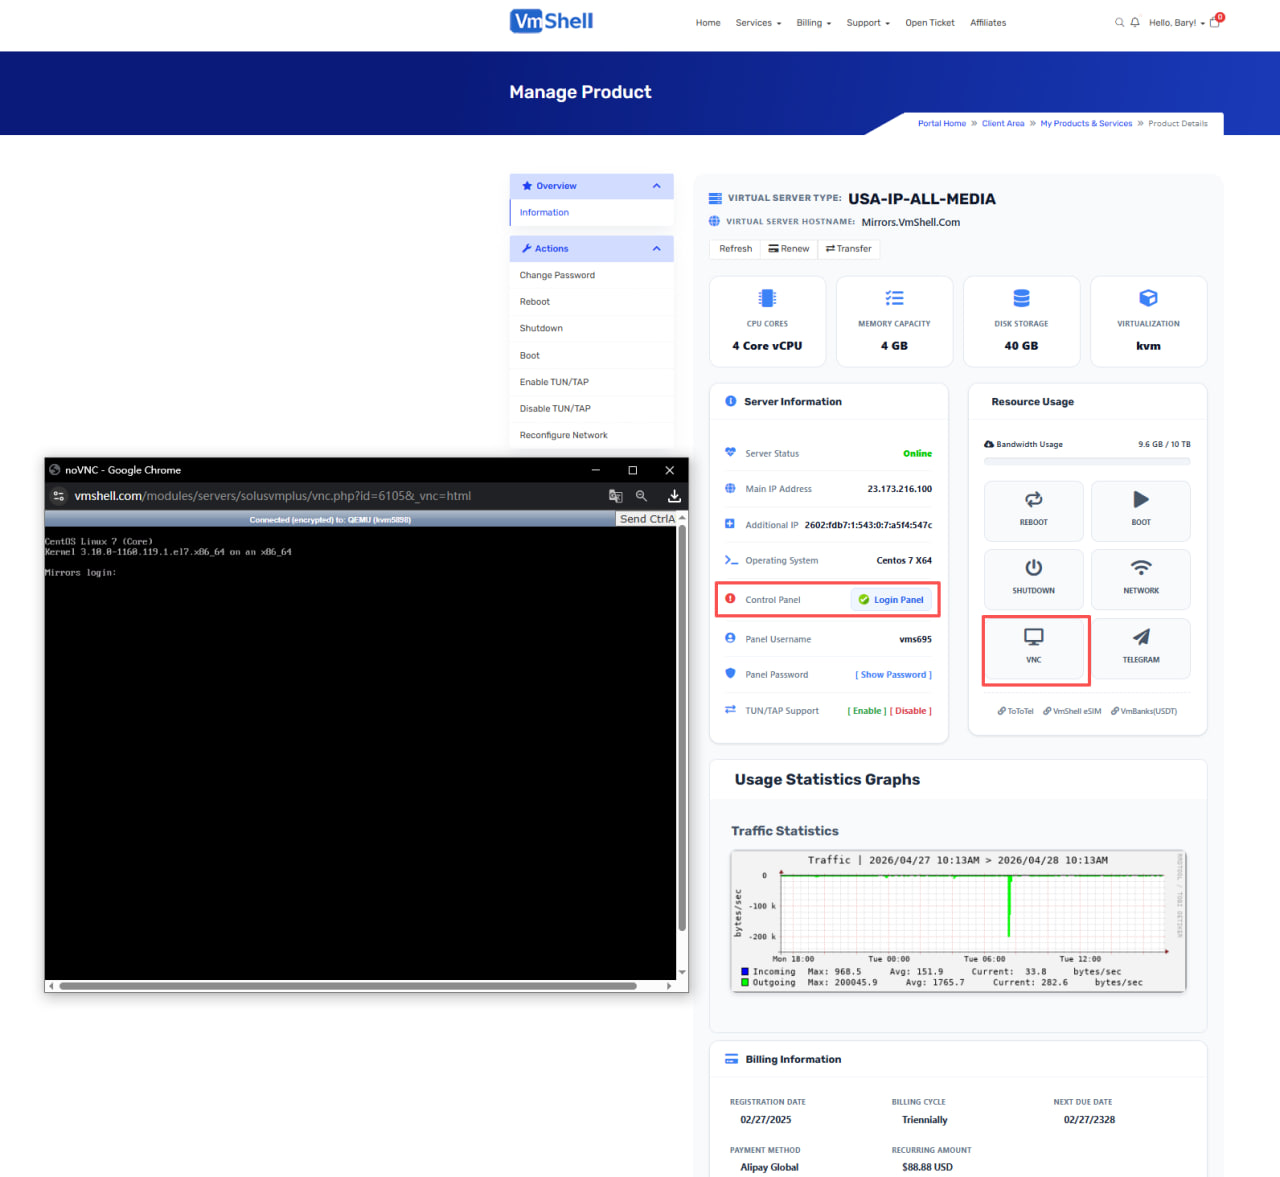The width and height of the screenshot is (1280, 1177).
Task: Select Information in Overview sidebar
Action: (591, 213)
